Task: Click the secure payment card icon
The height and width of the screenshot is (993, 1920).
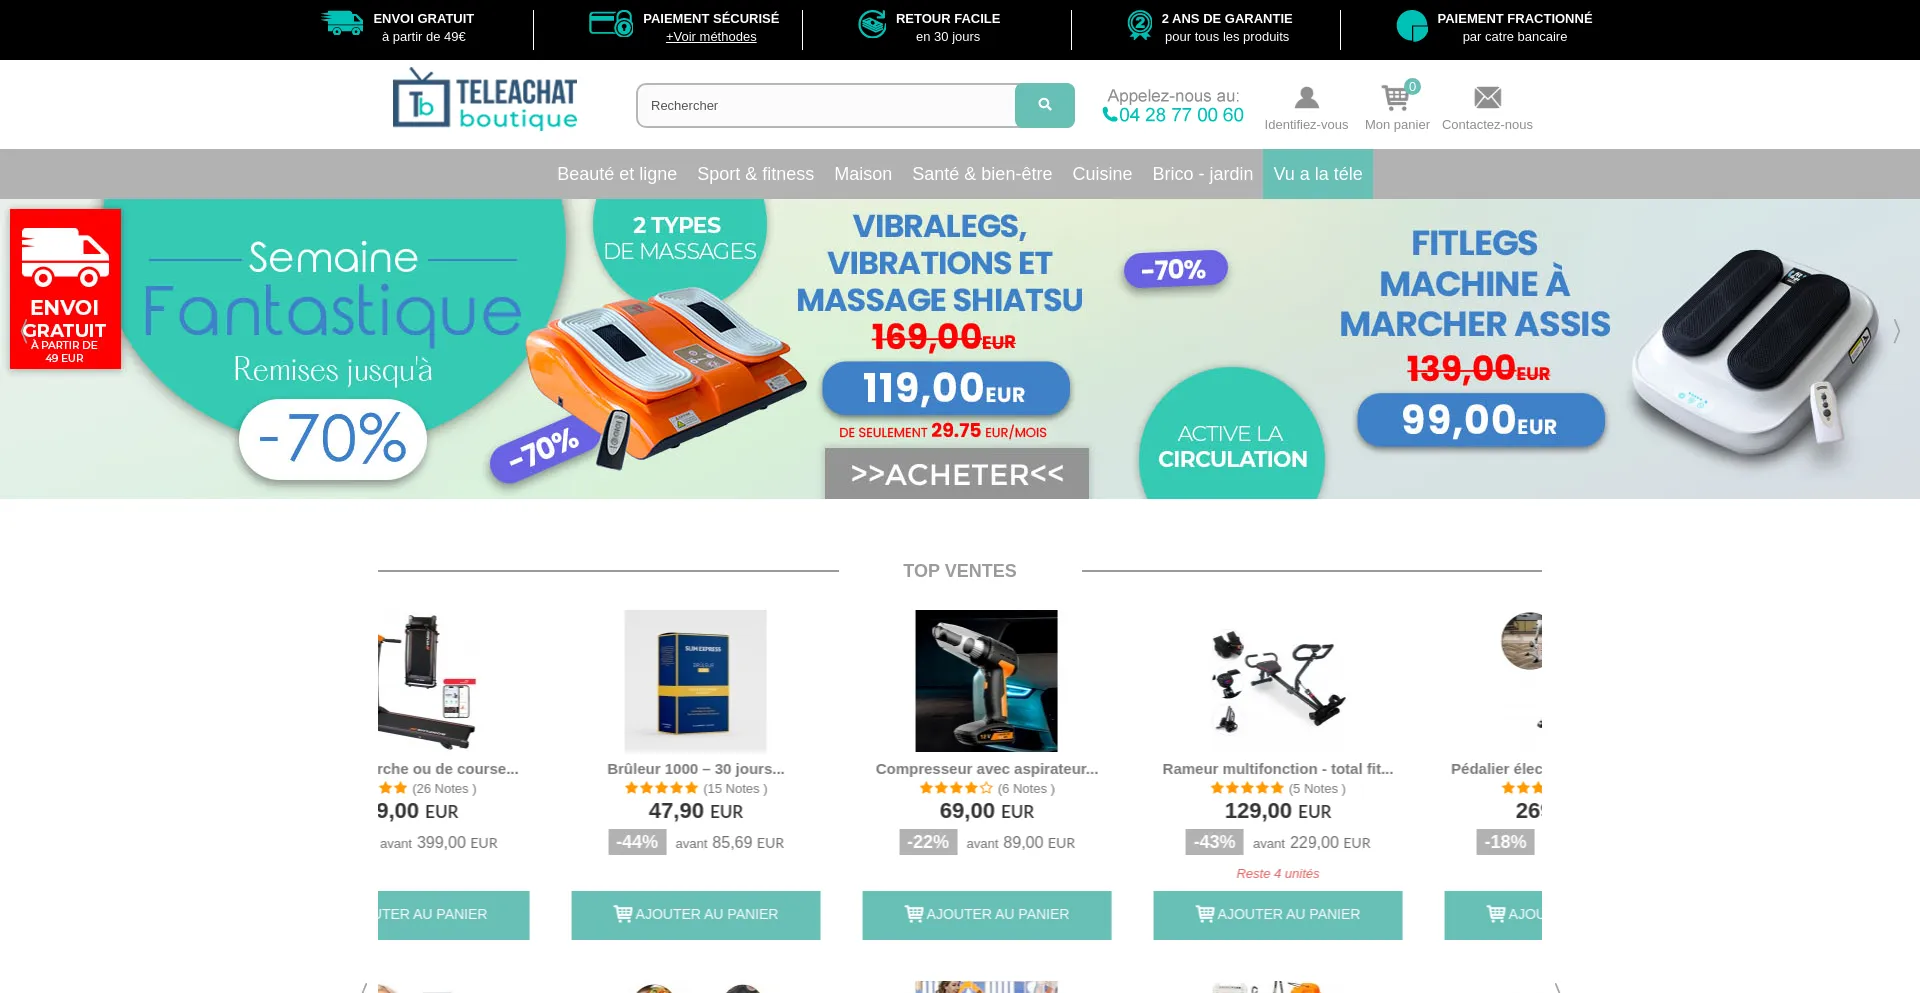Action: point(610,23)
